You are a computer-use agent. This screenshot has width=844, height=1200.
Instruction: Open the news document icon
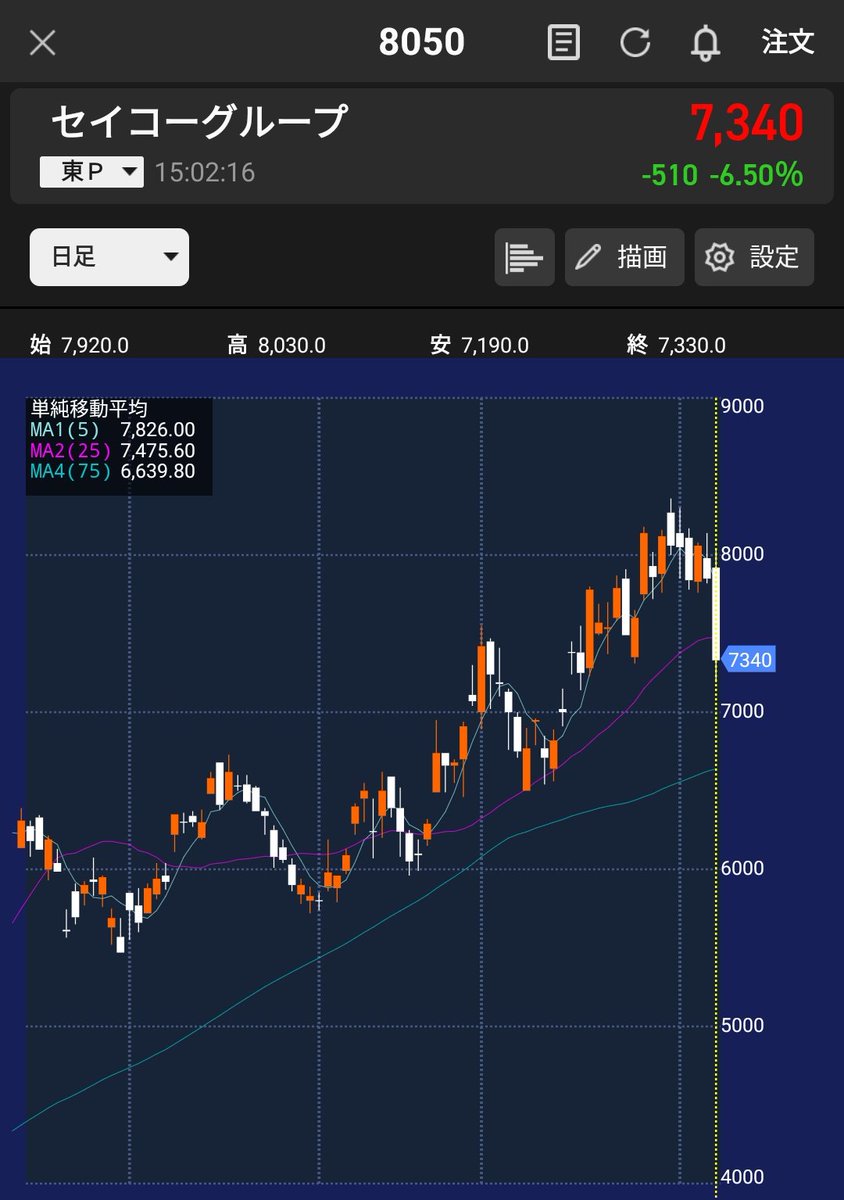coord(564,42)
